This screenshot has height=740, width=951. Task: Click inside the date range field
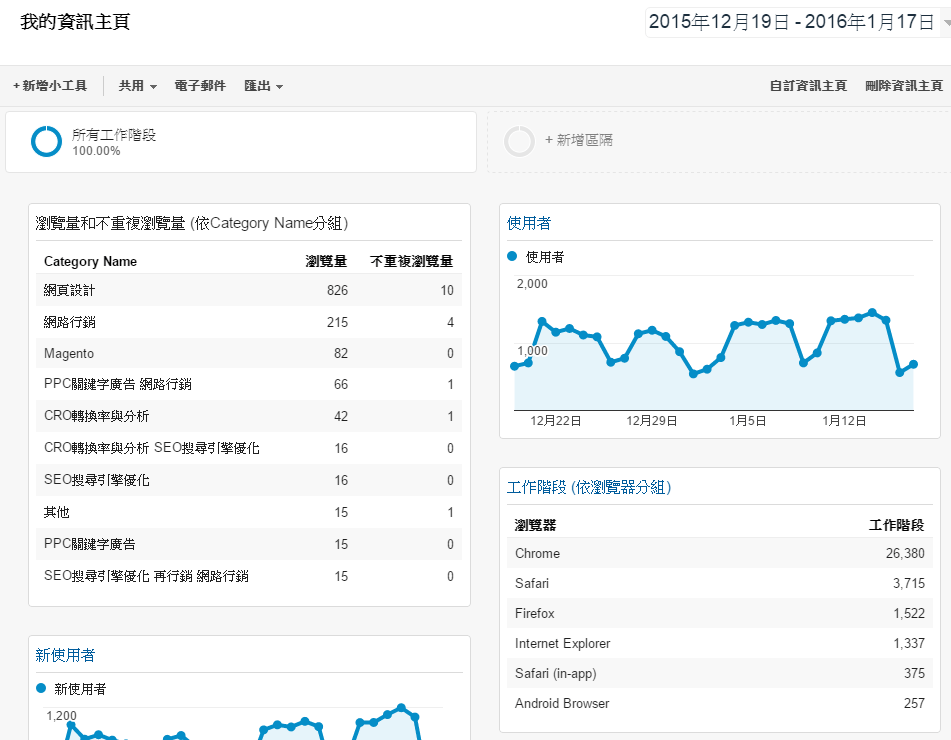pos(790,19)
